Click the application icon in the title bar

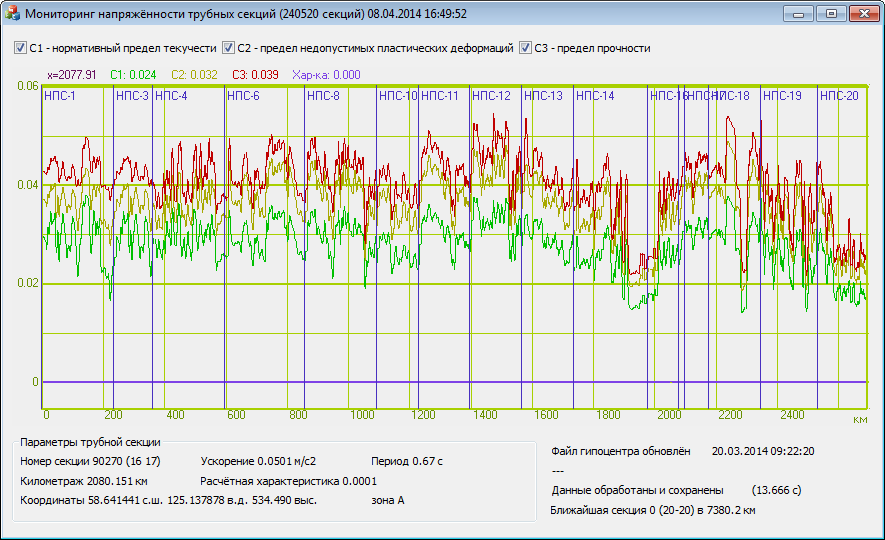12,14
